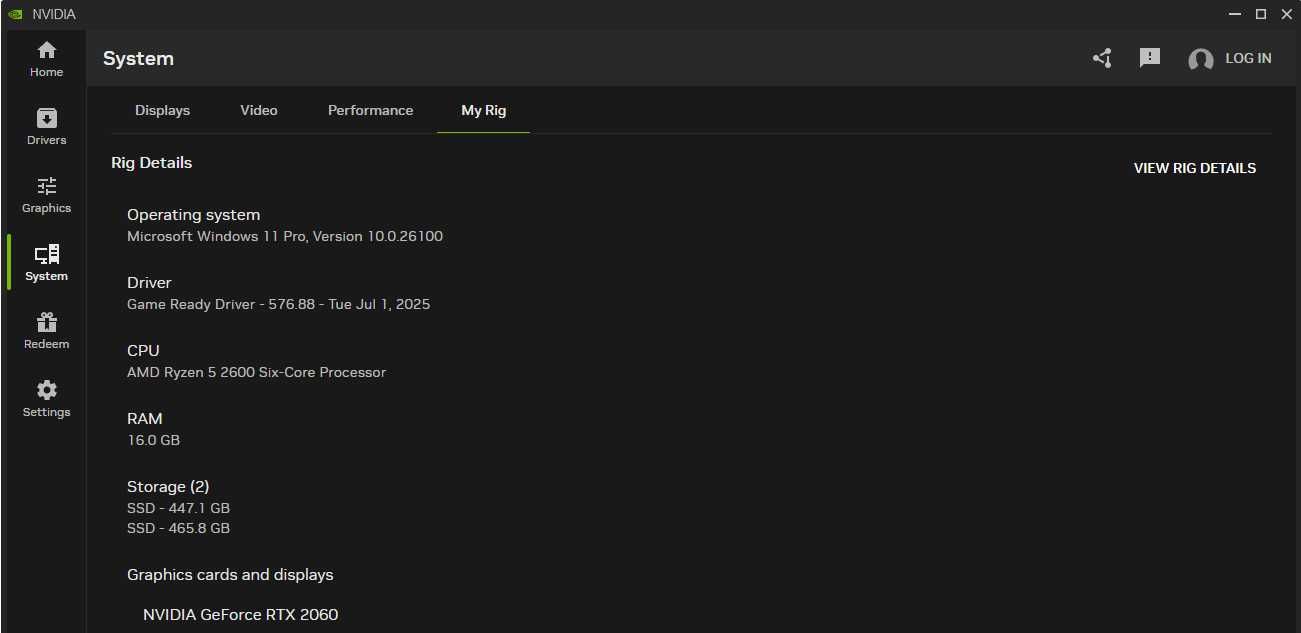The width and height of the screenshot is (1301, 633).
Task: Click Game Ready Driver 576.88 text
Action: (278, 304)
